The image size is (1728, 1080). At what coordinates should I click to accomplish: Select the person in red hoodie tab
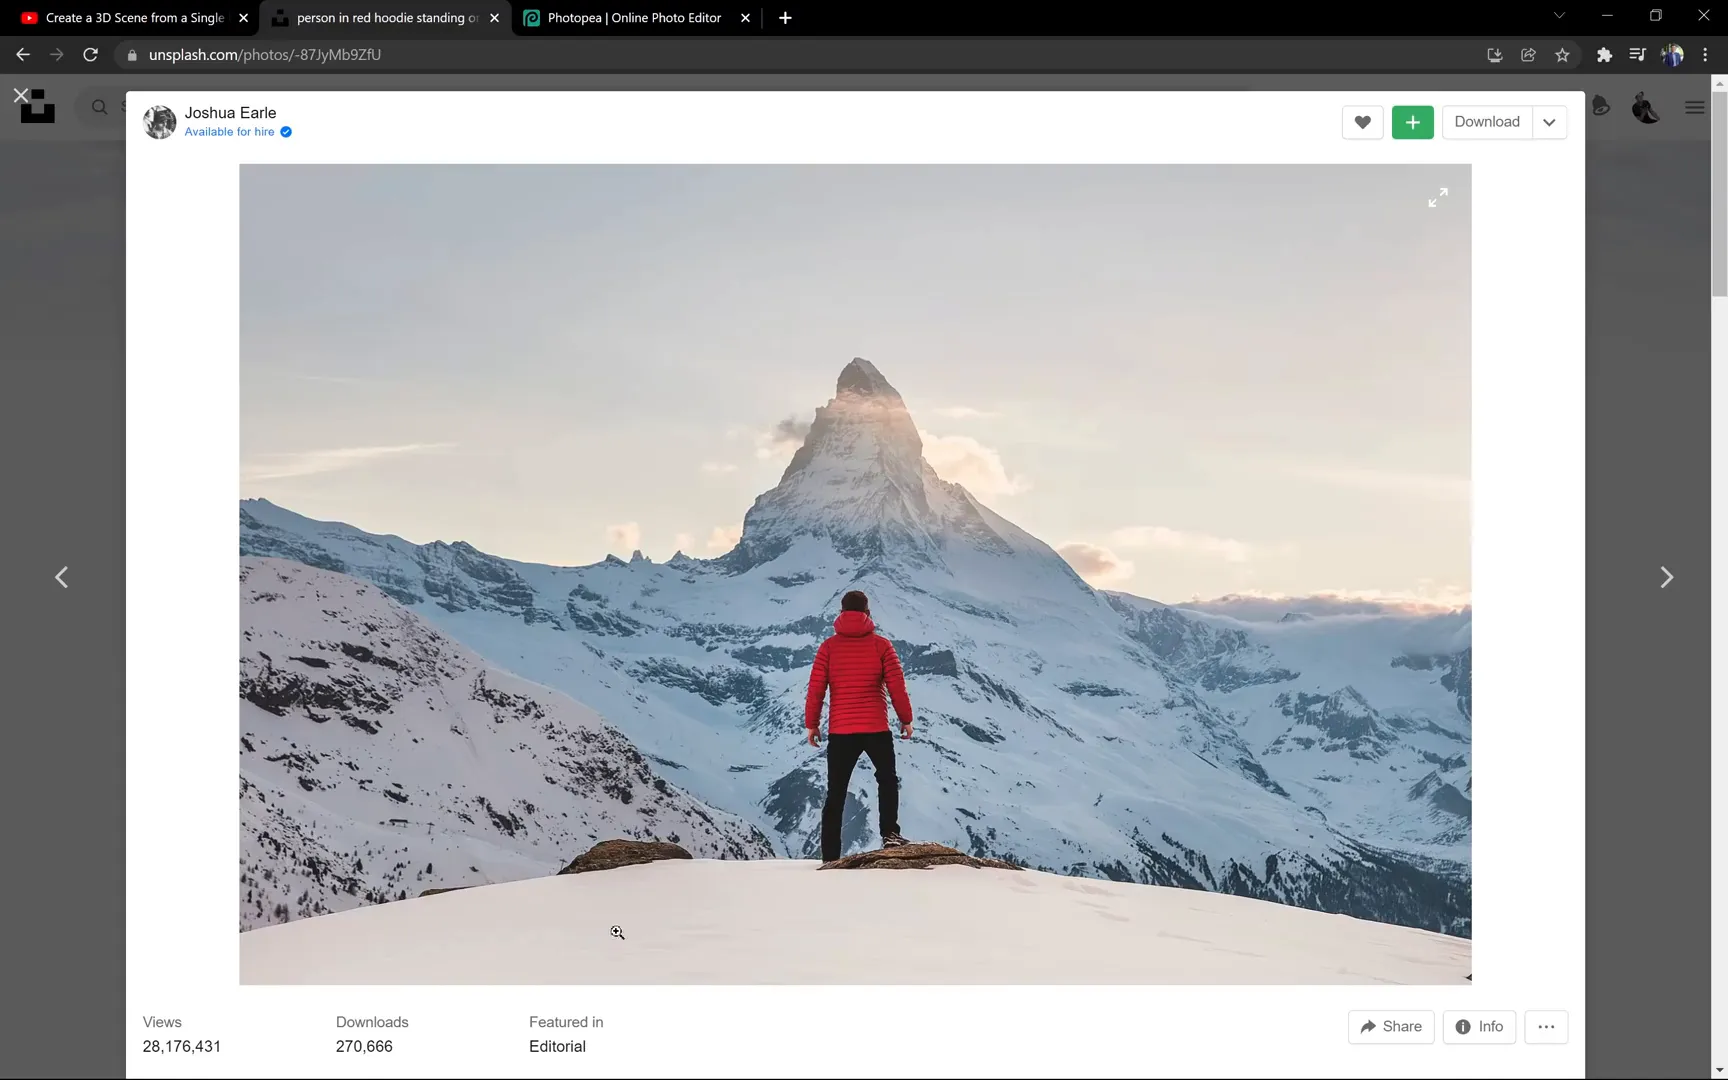pyautogui.click(x=386, y=18)
